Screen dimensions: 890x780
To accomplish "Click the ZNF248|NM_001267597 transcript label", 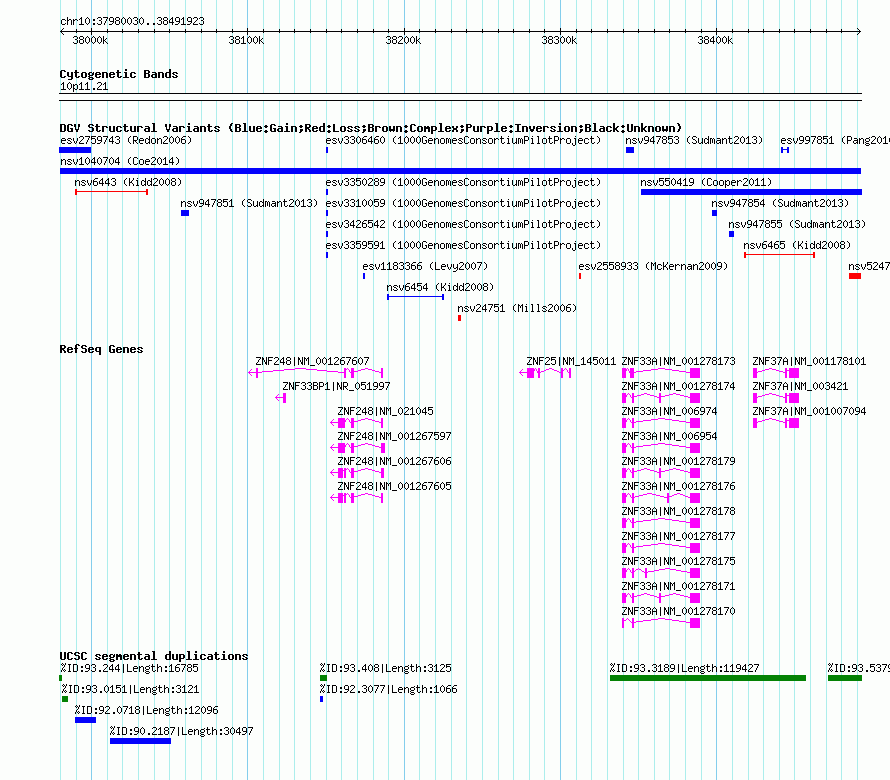I will [x=394, y=436].
